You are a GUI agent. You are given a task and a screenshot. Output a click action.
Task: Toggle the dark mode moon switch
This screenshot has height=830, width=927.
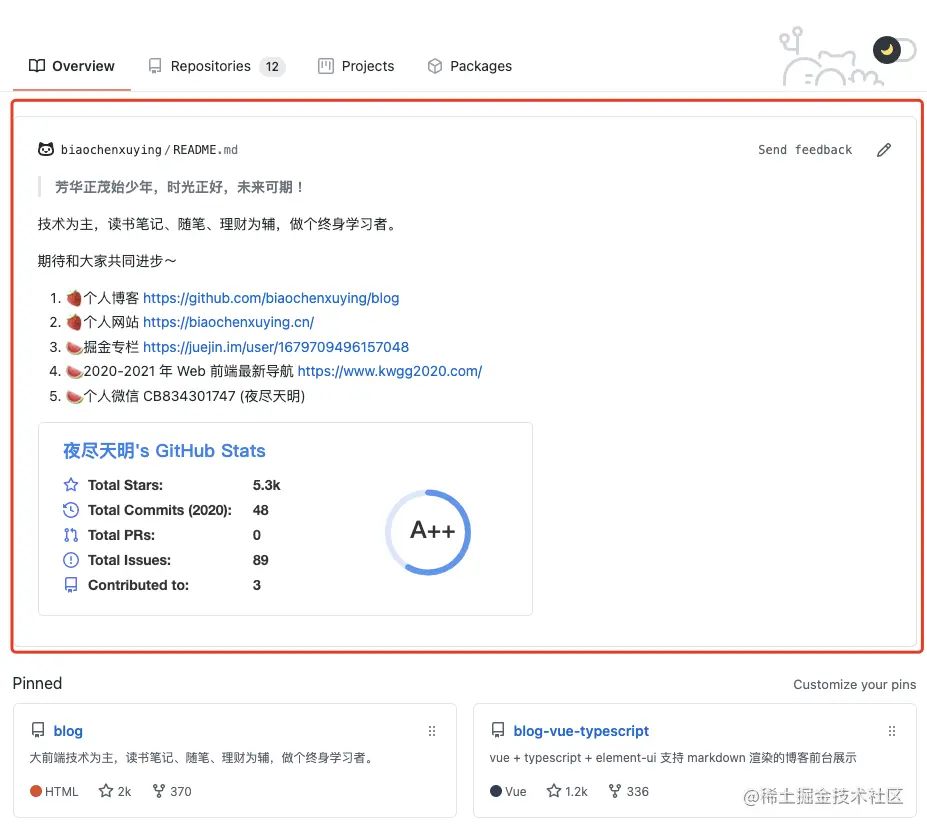coord(893,50)
